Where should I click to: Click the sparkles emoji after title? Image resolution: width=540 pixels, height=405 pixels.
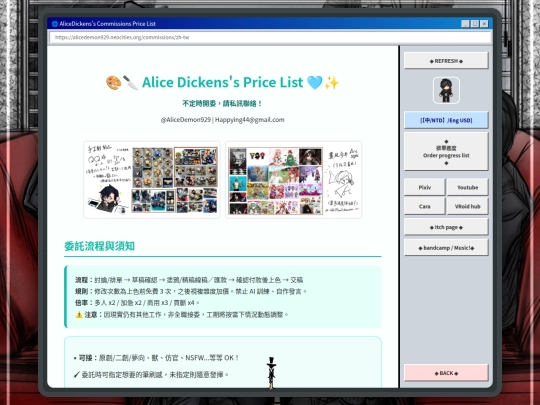pyautogui.click(x=332, y=83)
